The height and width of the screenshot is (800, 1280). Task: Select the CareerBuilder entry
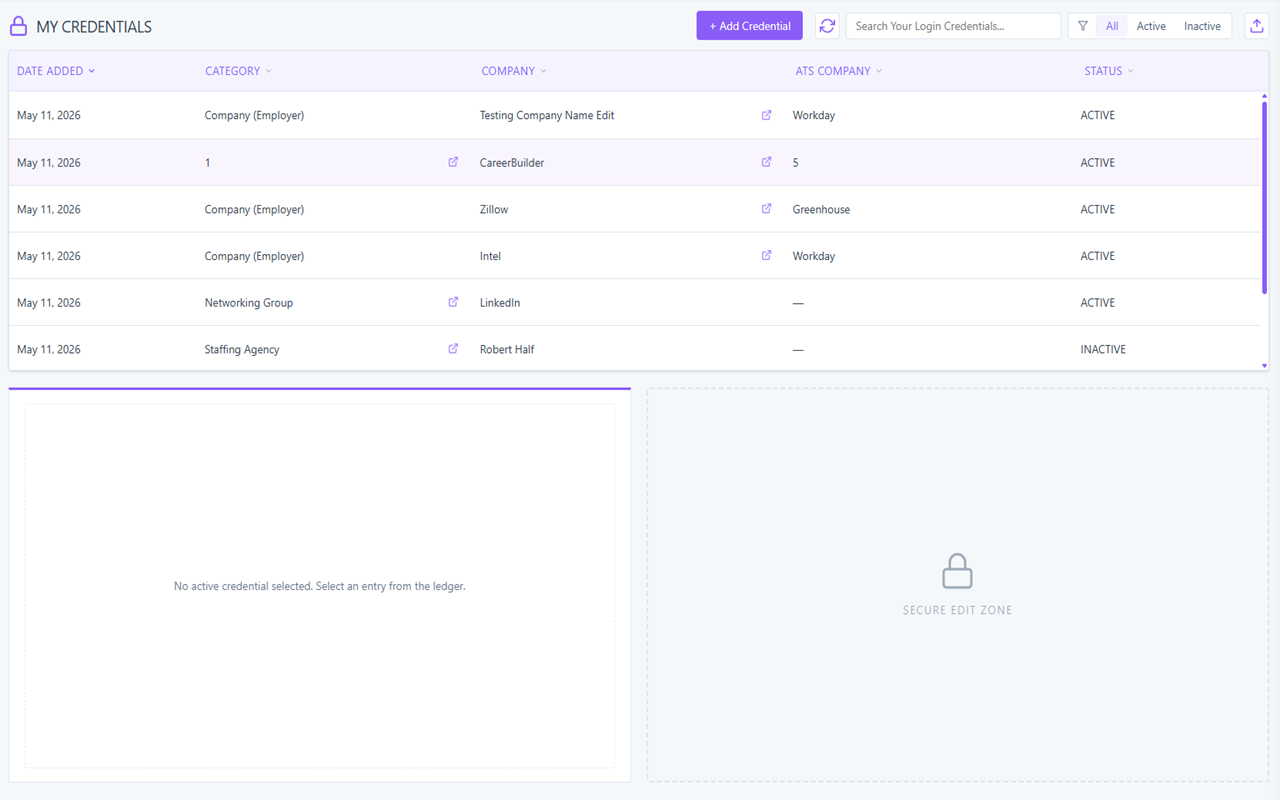pyautogui.click(x=635, y=162)
